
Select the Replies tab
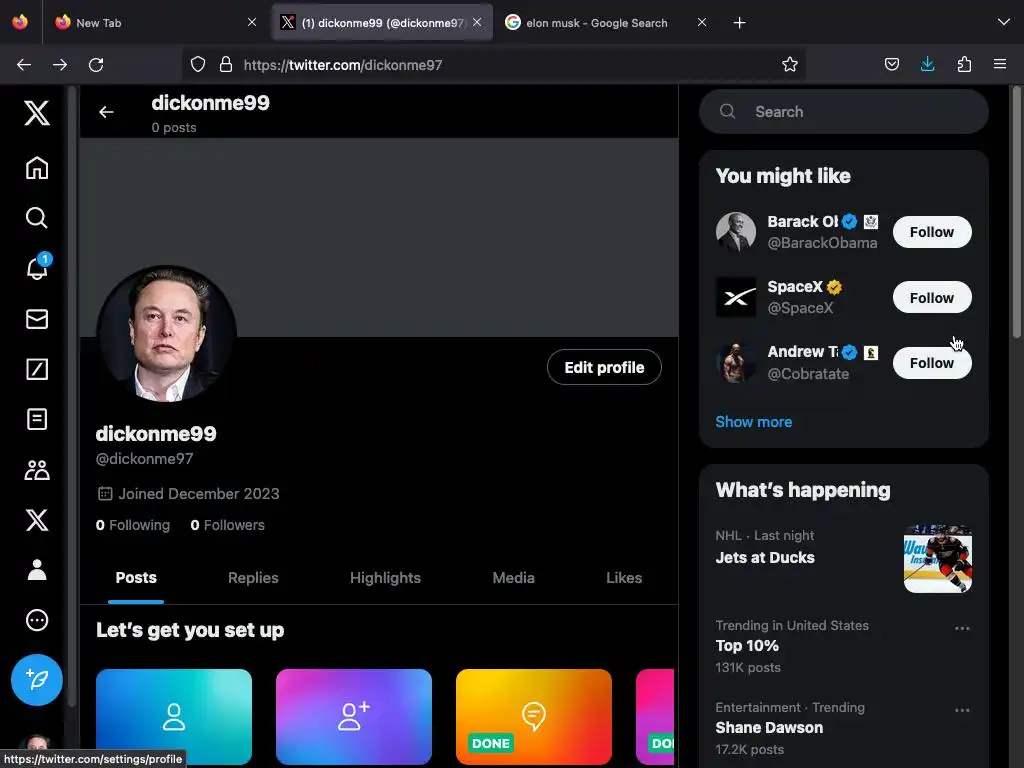point(253,578)
